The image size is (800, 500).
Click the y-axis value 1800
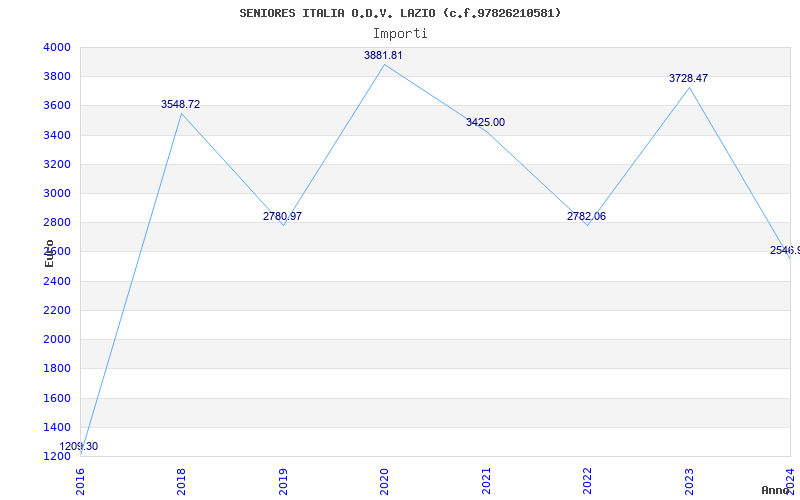pyautogui.click(x=57, y=369)
